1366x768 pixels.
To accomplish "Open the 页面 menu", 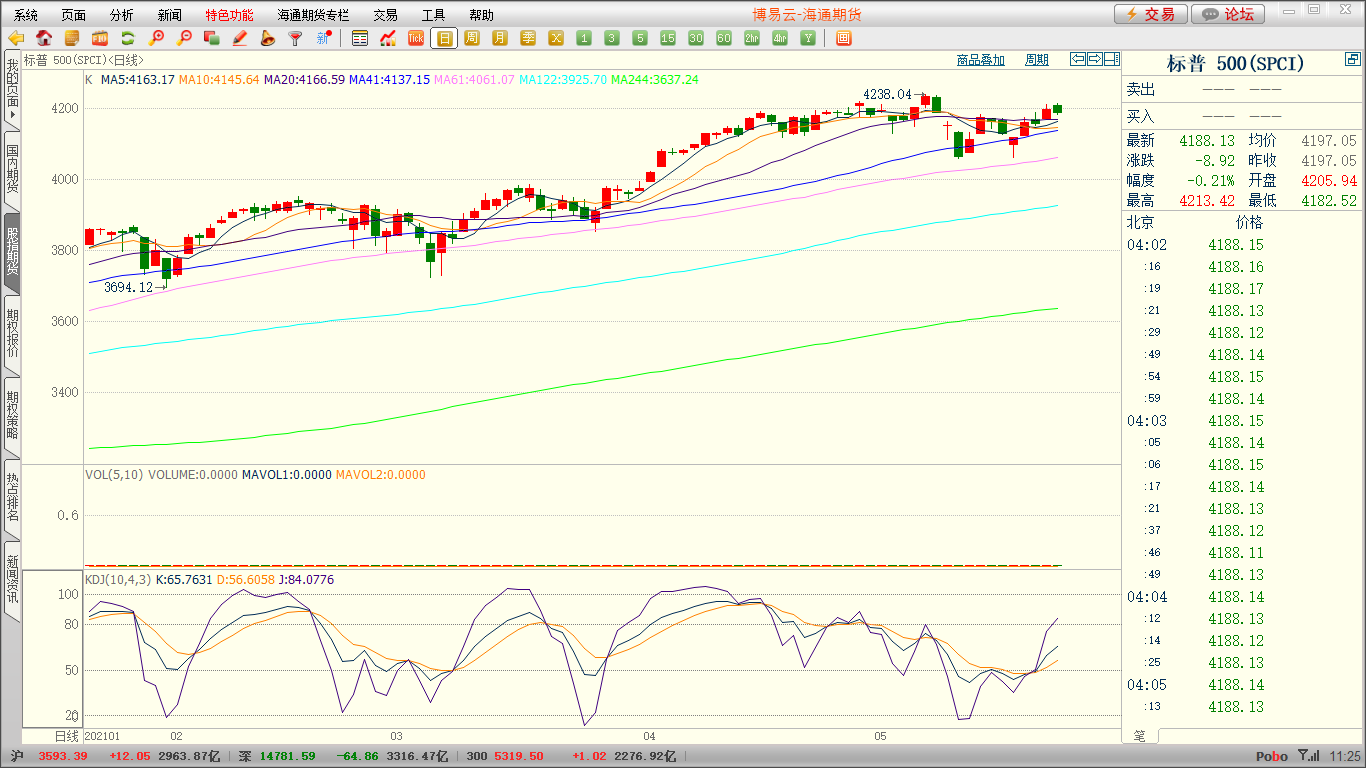I will point(74,15).
